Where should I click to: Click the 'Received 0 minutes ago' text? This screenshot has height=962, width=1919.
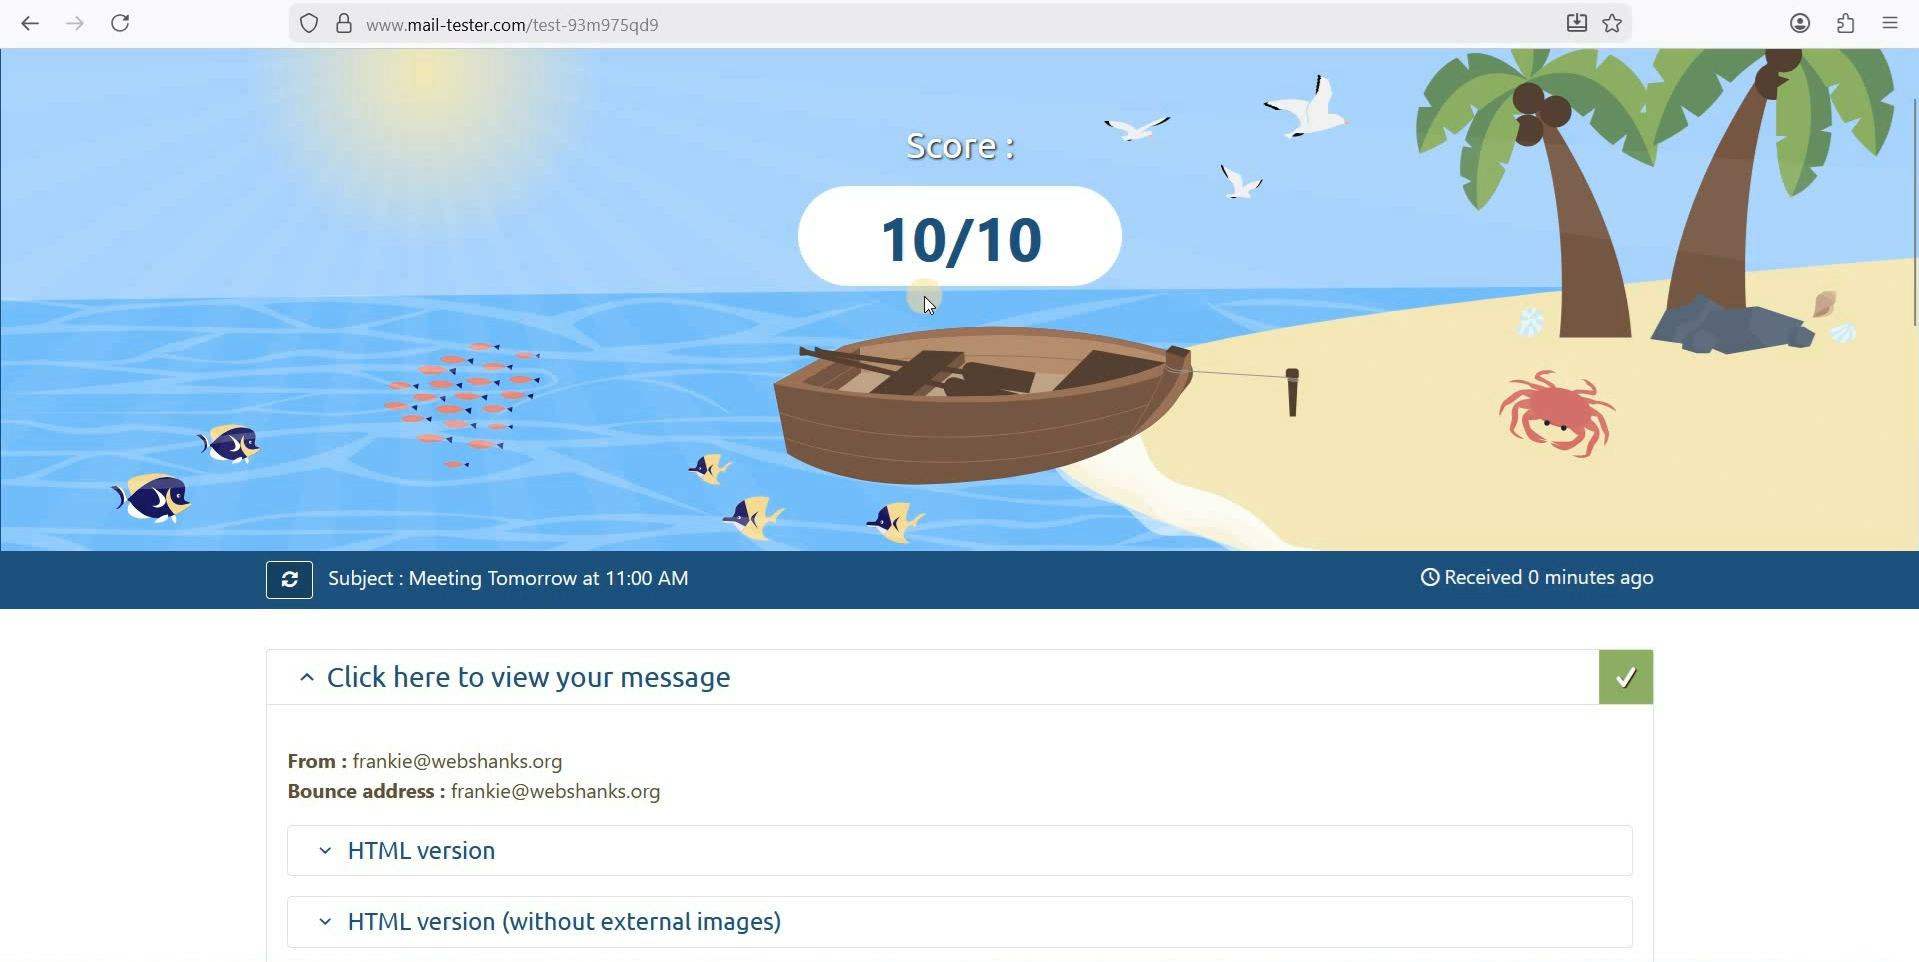pyautogui.click(x=1549, y=578)
